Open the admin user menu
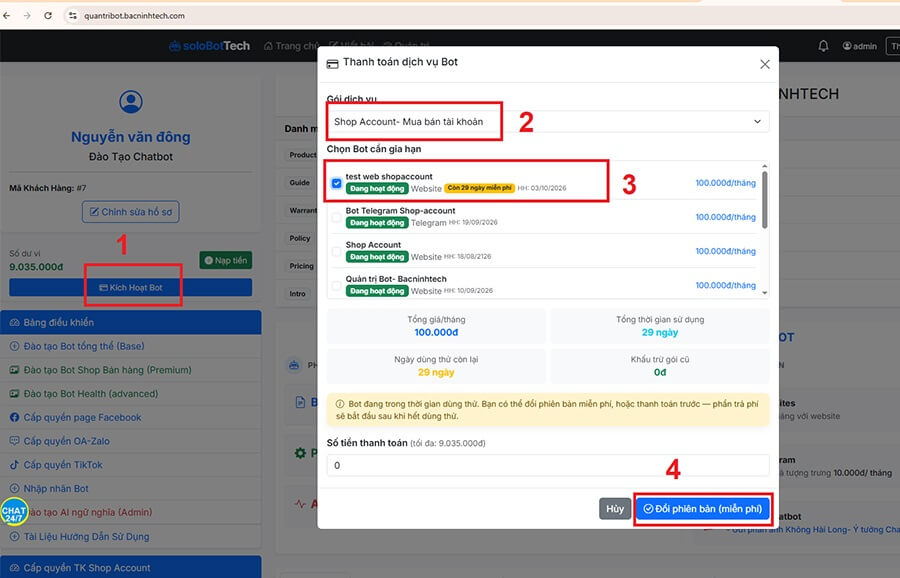900x578 pixels. pyautogui.click(x=859, y=46)
